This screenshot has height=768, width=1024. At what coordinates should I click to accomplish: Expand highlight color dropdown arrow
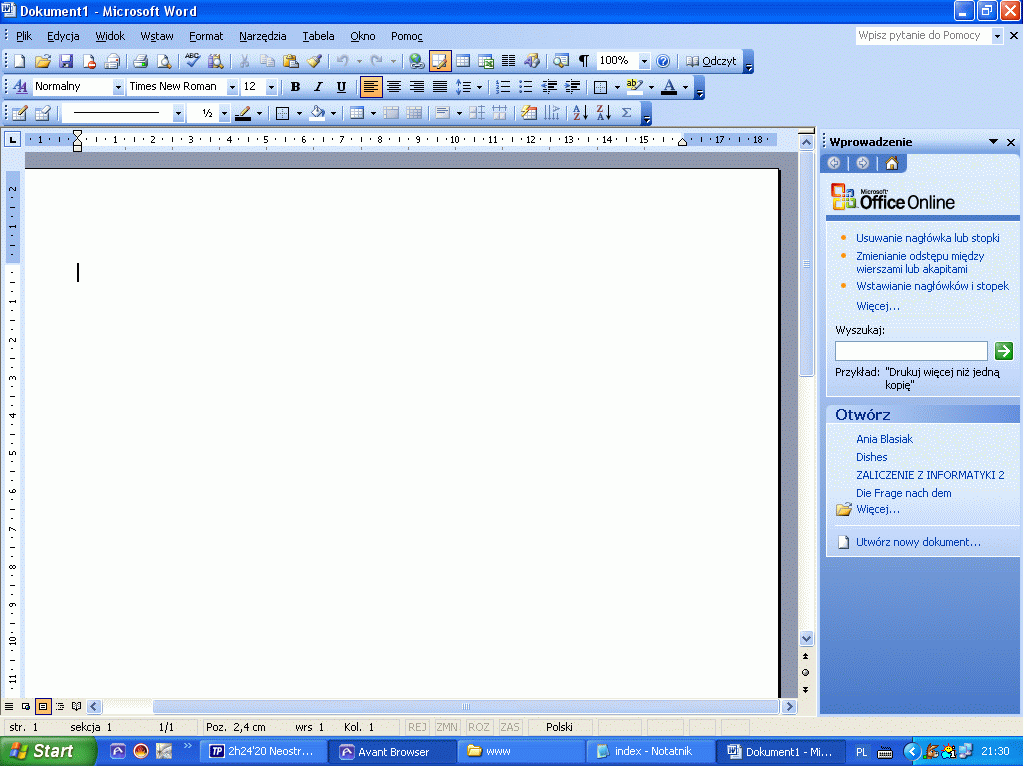[x=651, y=87]
